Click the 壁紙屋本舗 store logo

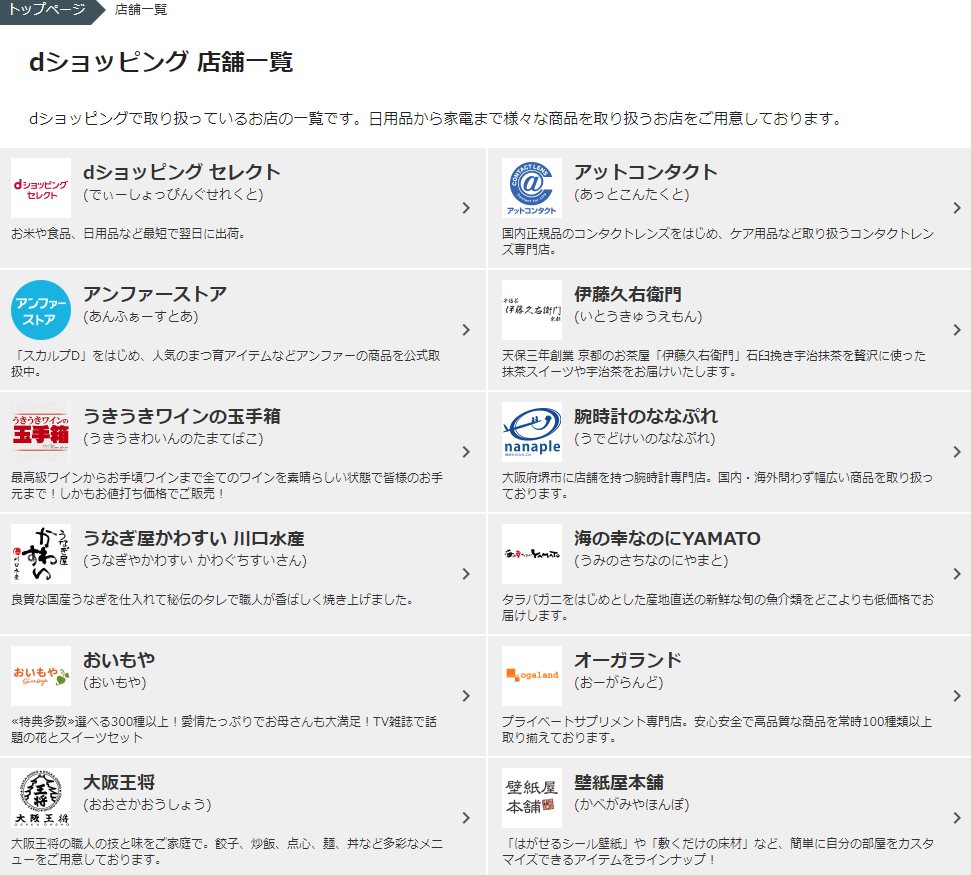click(x=531, y=798)
